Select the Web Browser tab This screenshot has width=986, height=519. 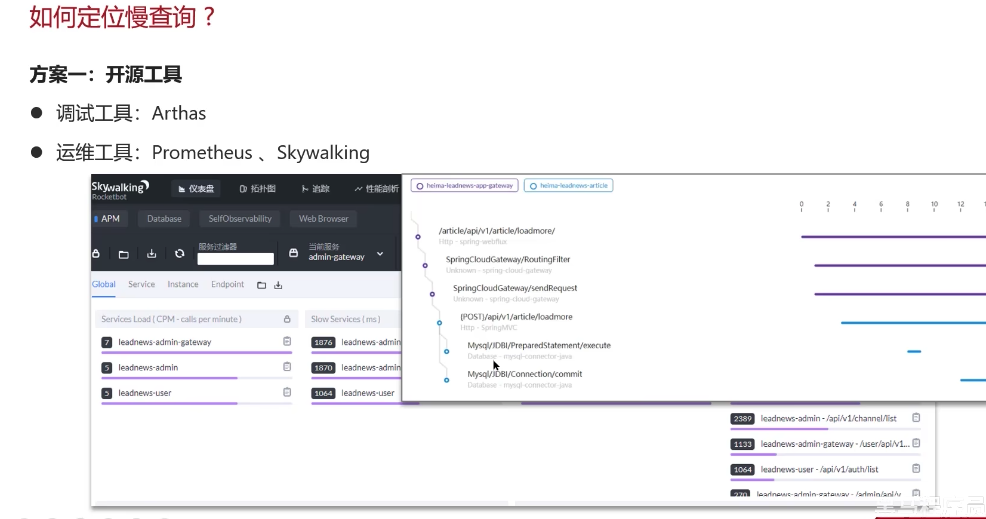point(323,219)
